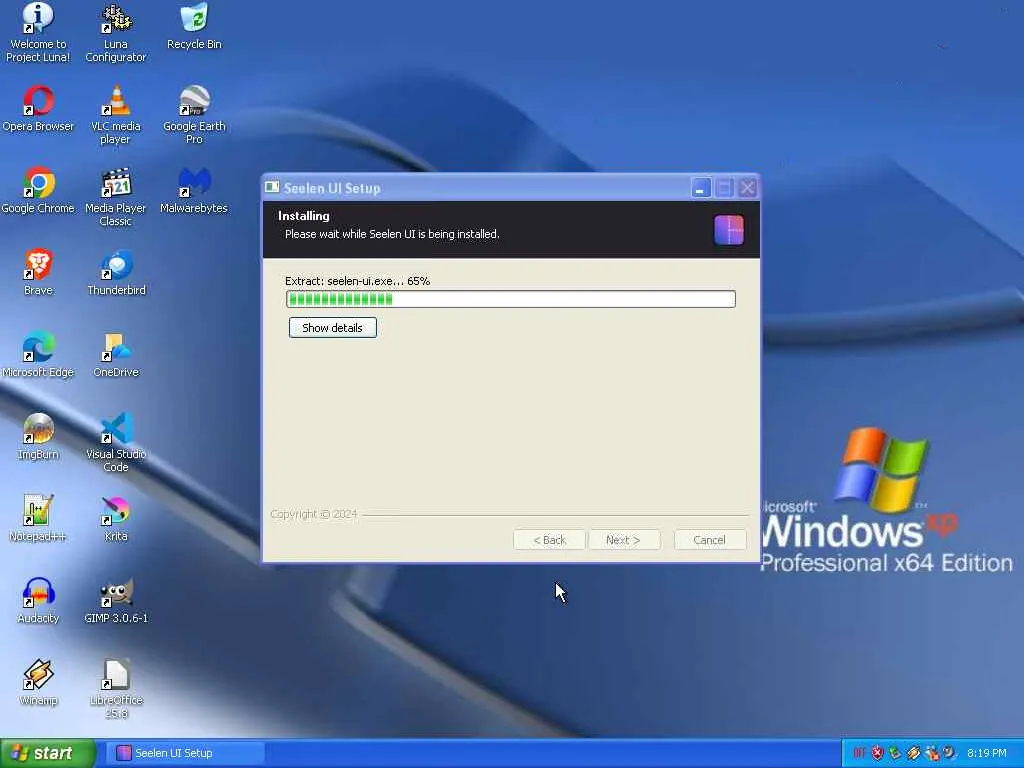This screenshot has height=768, width=1024.
Task: Select the Google Earth Pro shortcut
Action: click(x=194, y=114)
